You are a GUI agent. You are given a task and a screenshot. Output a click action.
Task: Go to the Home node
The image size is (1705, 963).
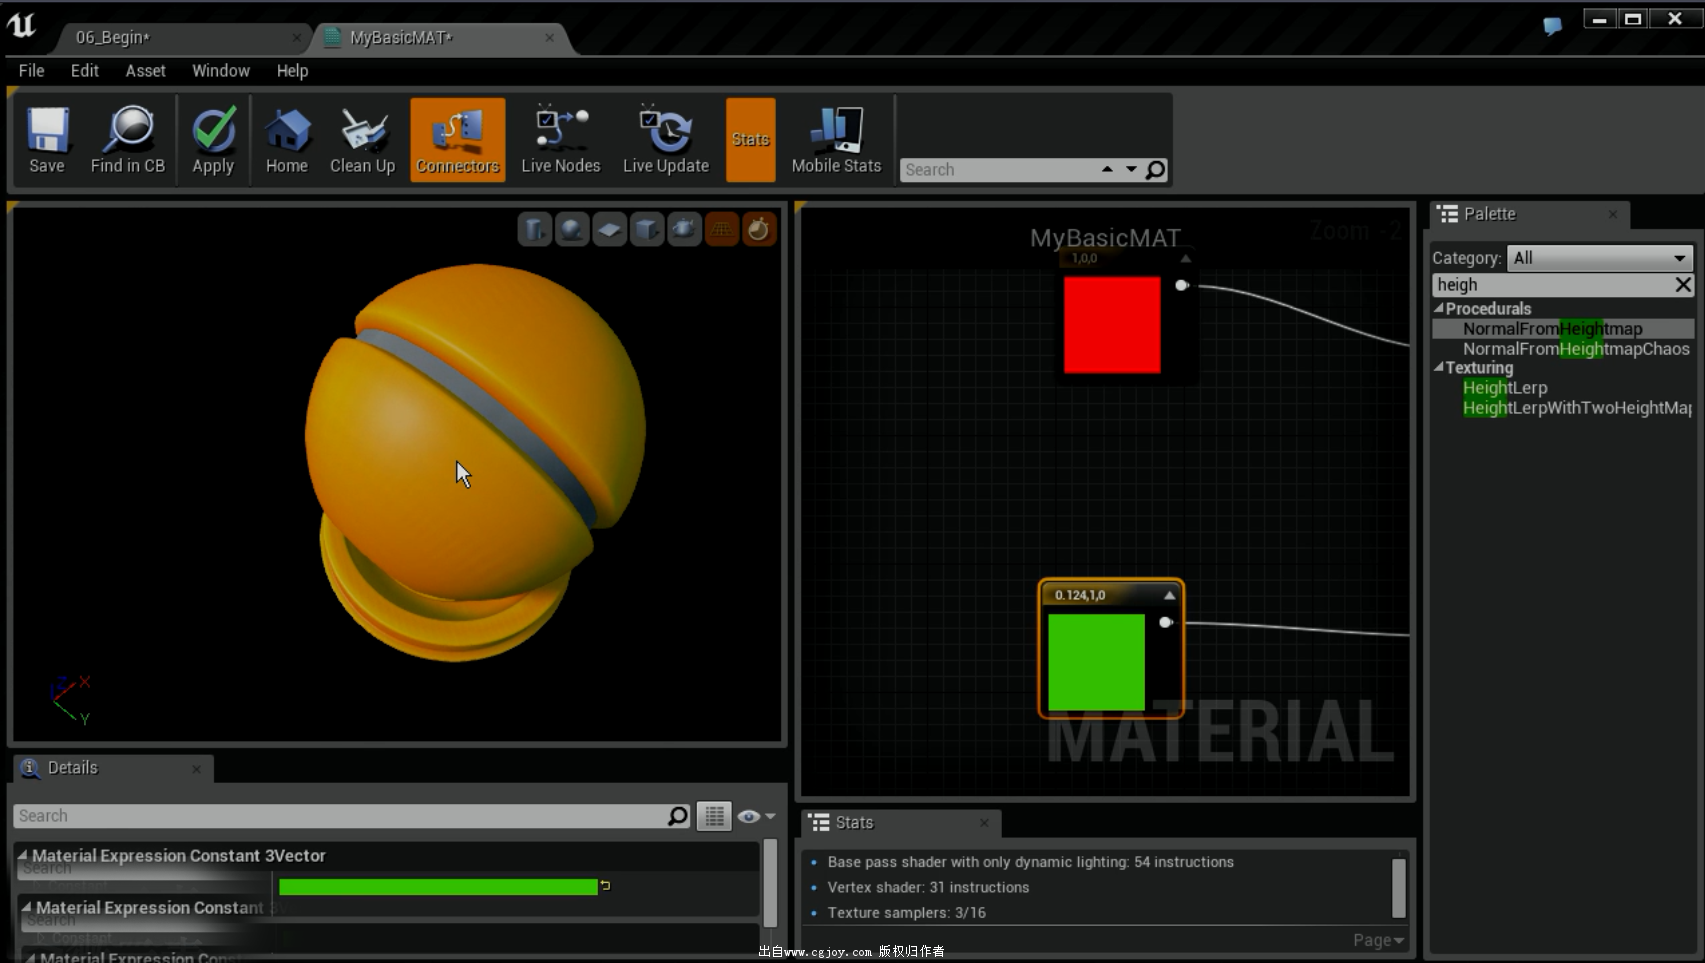pyautogui.click(x=287, y=140)
